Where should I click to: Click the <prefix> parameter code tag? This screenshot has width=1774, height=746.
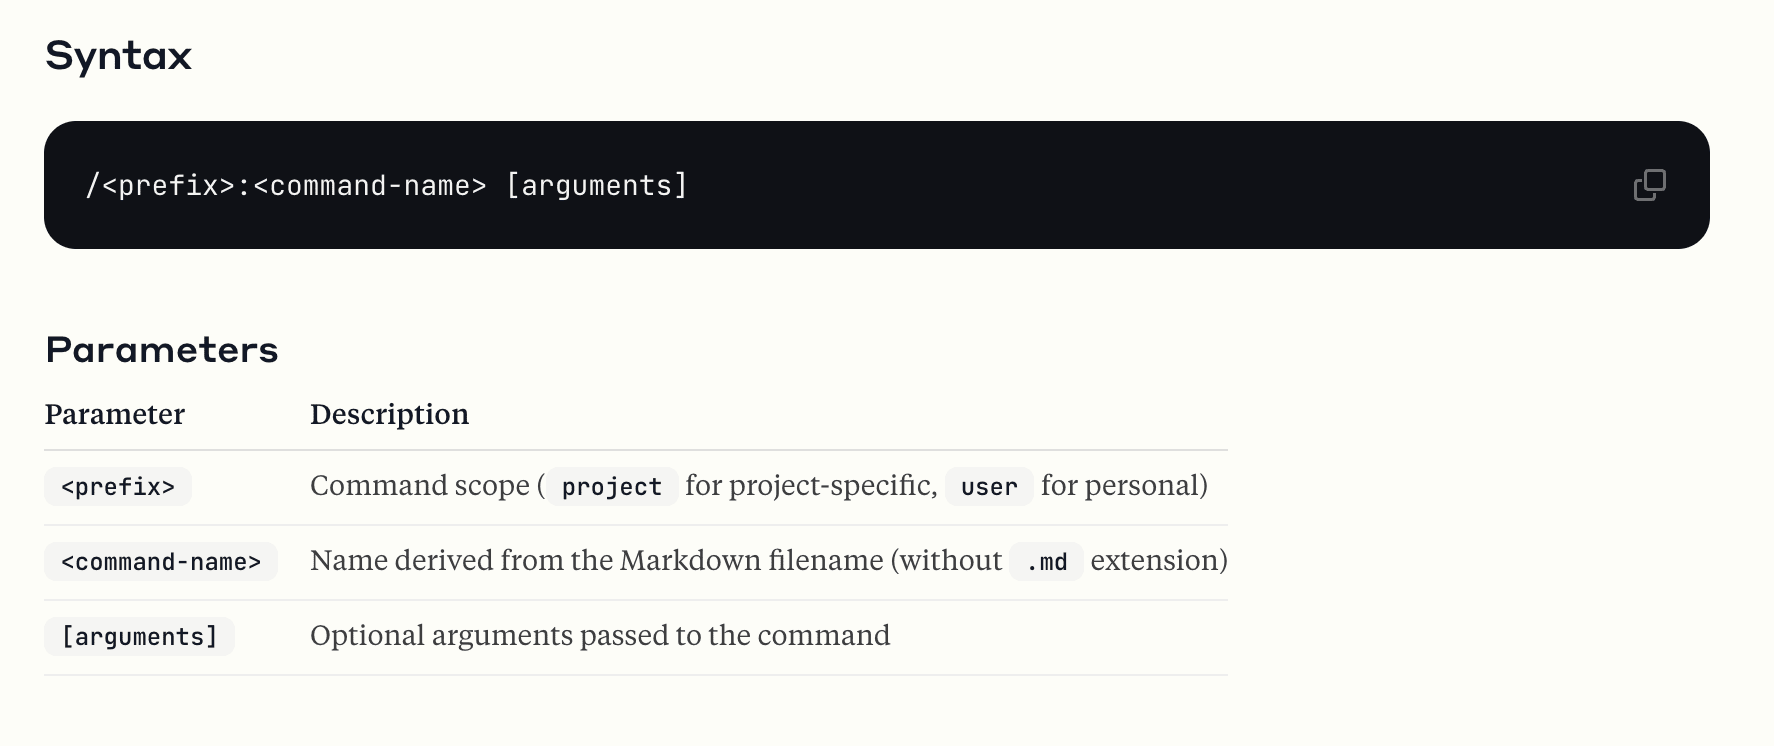118,487
